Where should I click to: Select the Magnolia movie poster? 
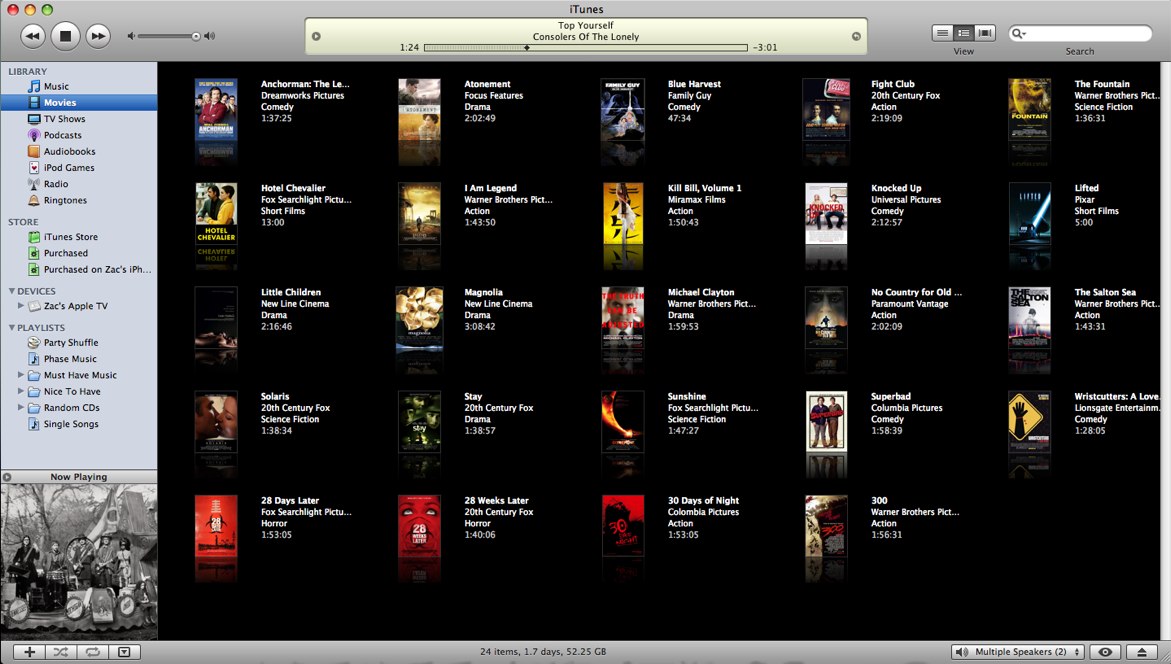(419, 319)
